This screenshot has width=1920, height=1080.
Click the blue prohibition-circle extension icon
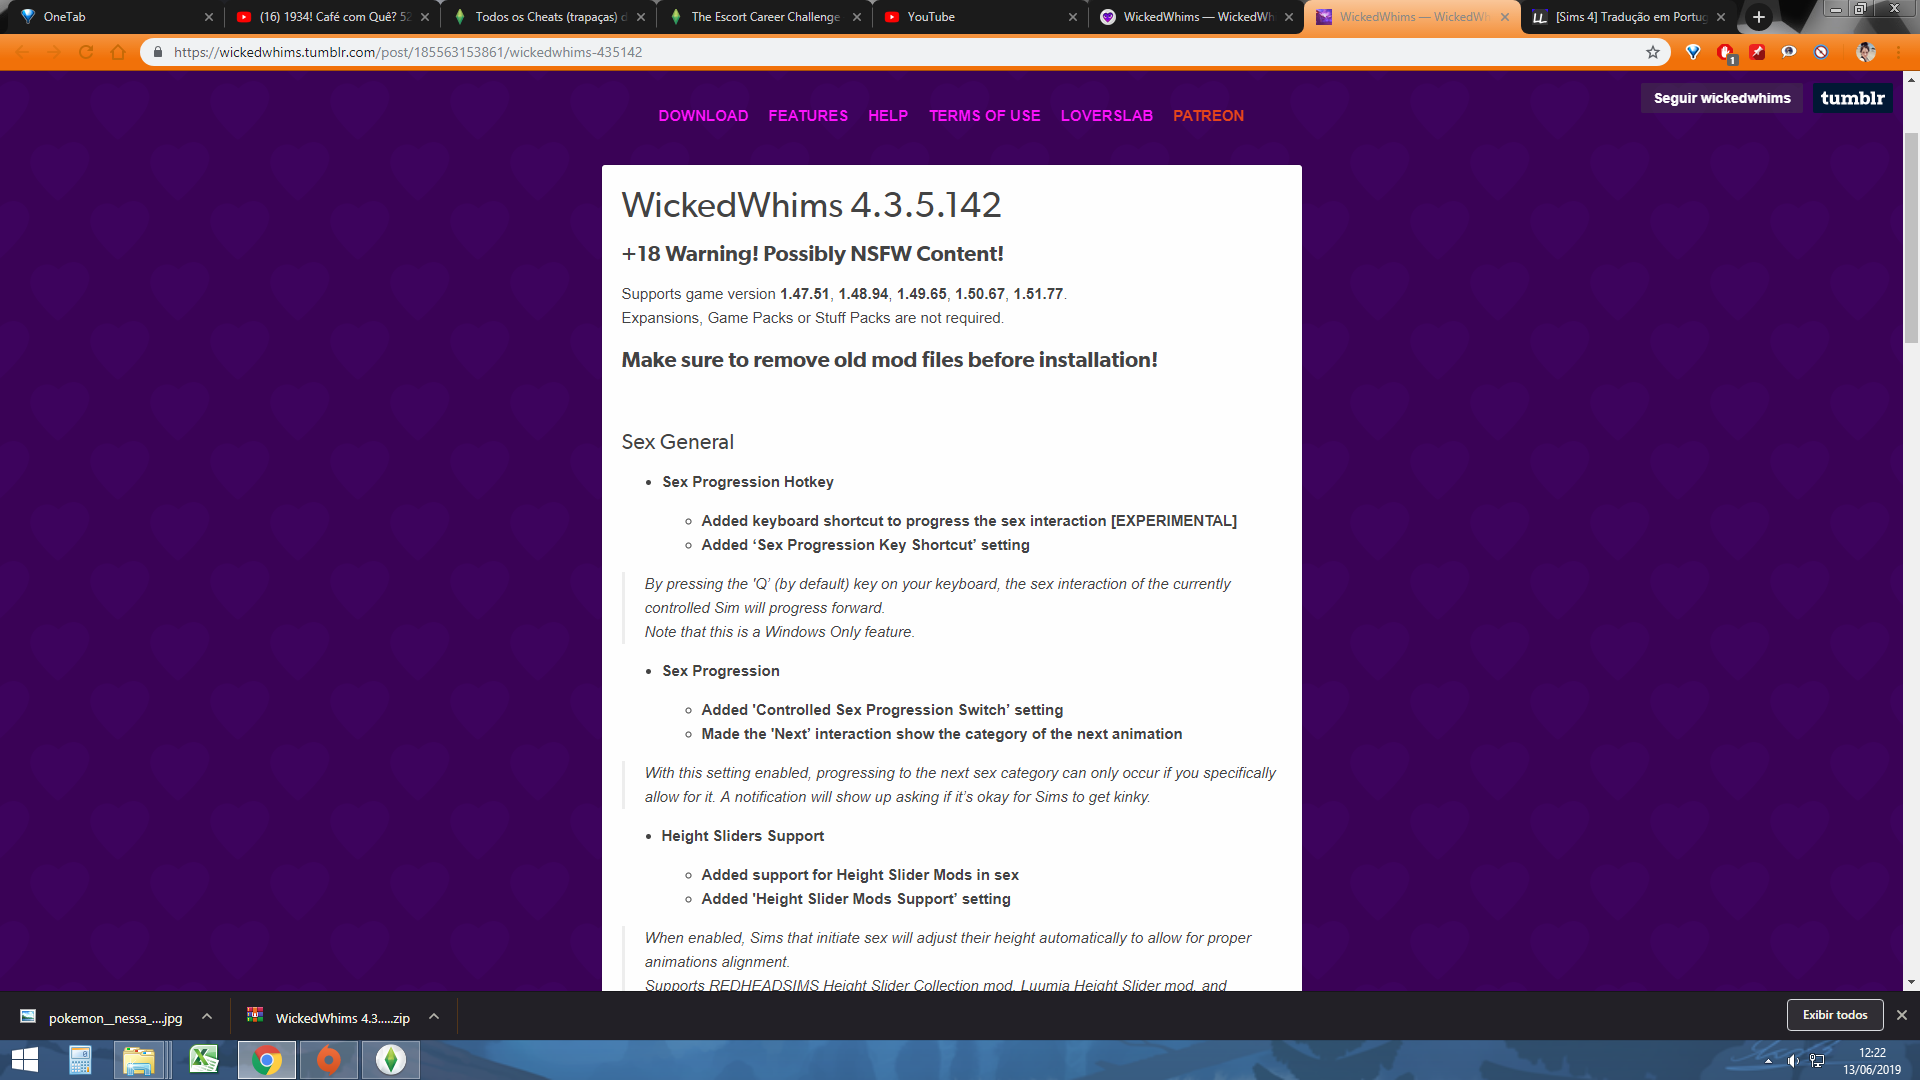click(1821, 52)
